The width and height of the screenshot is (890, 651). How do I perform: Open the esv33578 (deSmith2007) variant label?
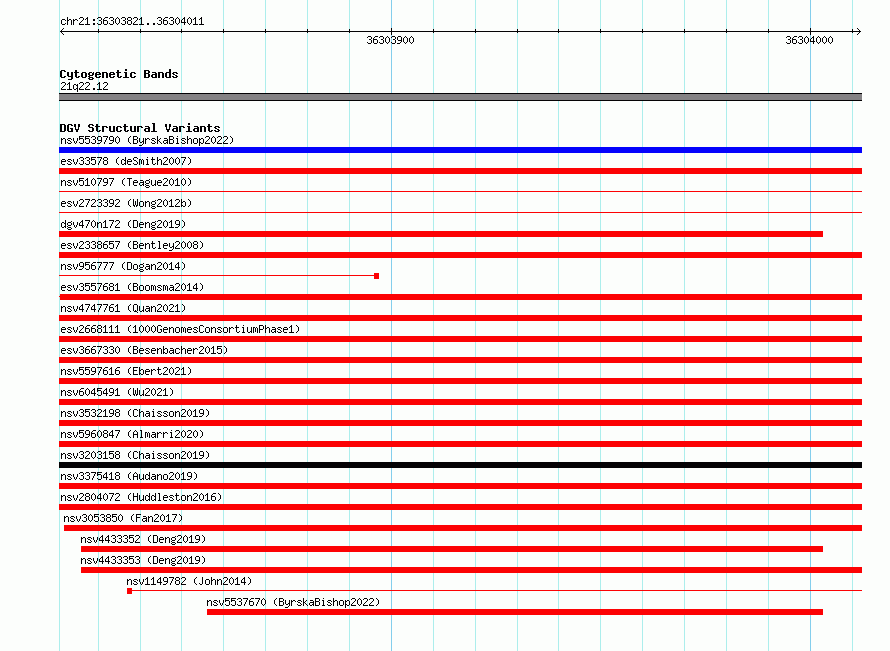tap(126, 161)
